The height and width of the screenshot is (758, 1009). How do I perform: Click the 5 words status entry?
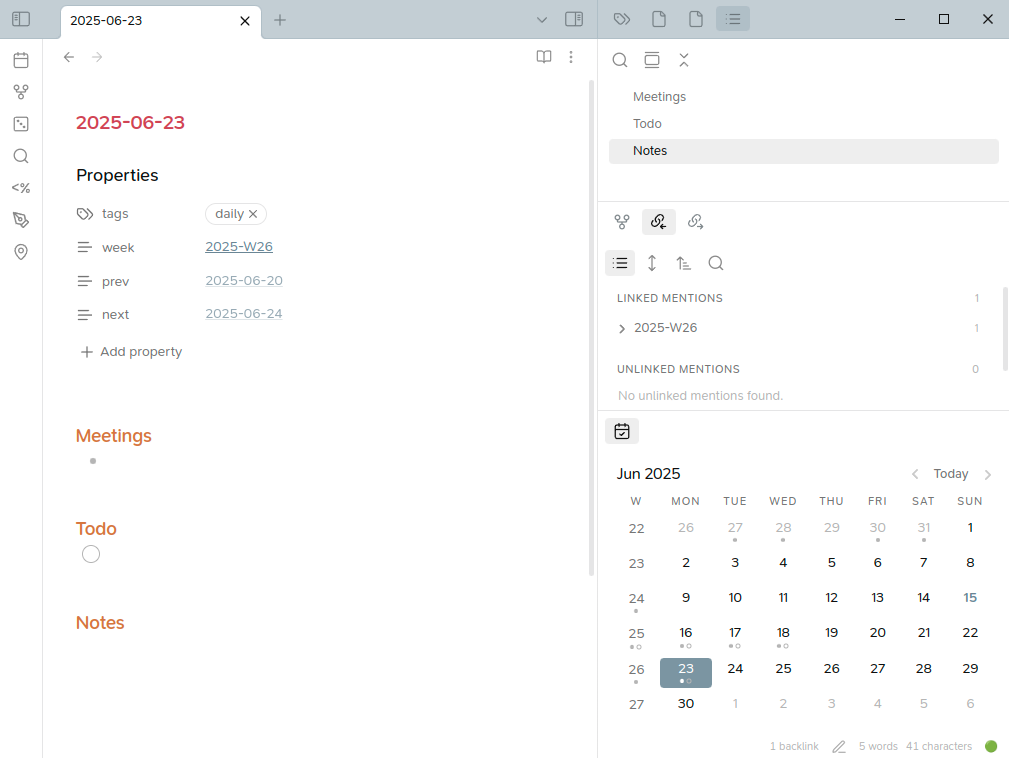point(878,746)
